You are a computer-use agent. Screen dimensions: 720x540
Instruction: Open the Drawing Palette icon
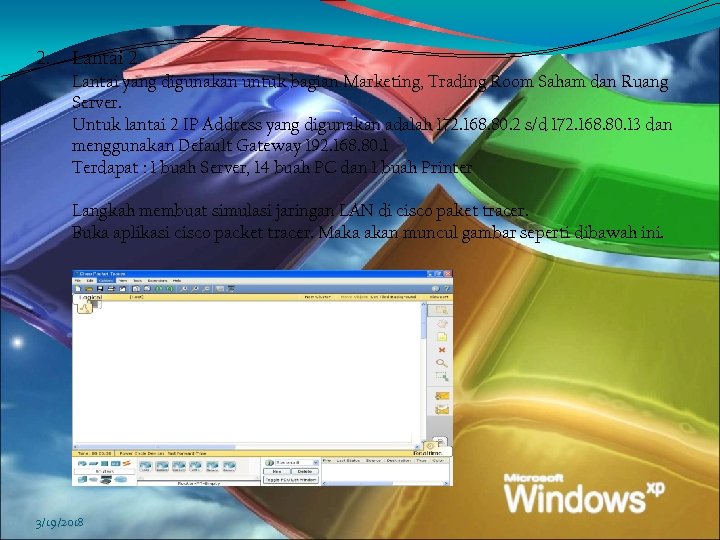(x=220, y=289)
